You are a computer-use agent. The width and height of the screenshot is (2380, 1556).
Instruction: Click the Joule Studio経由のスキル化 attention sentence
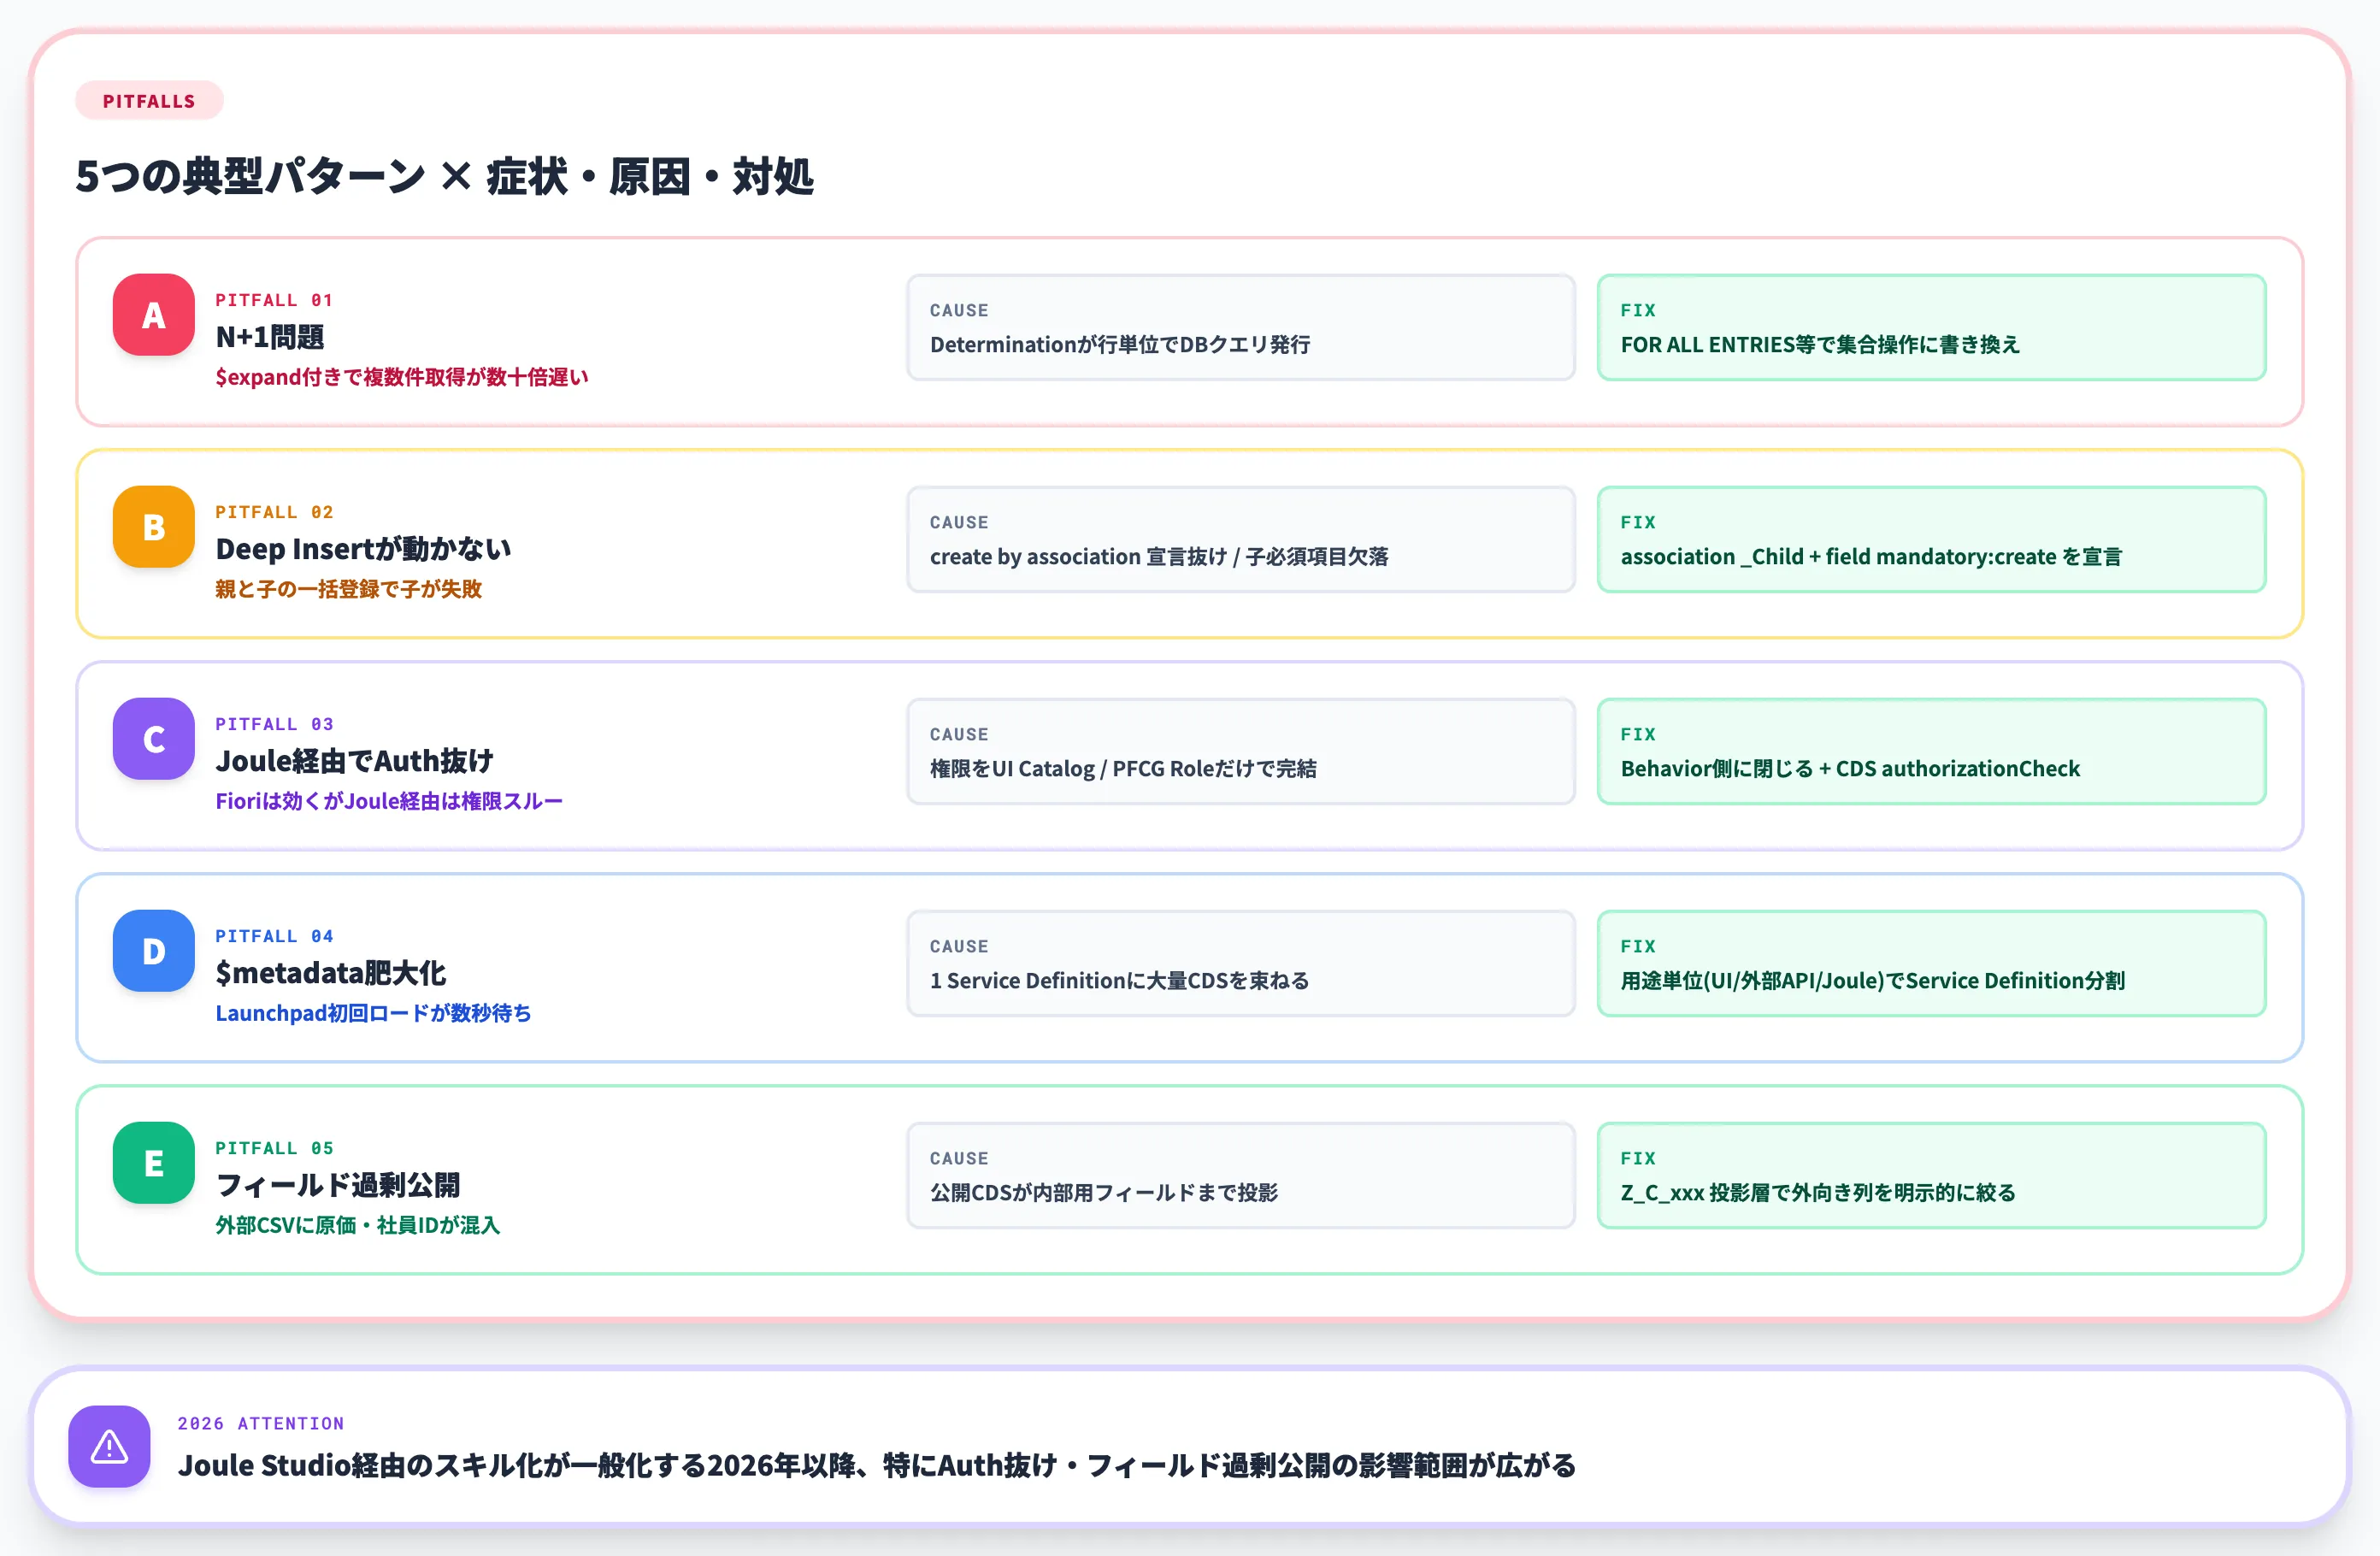click(877, 1465)
